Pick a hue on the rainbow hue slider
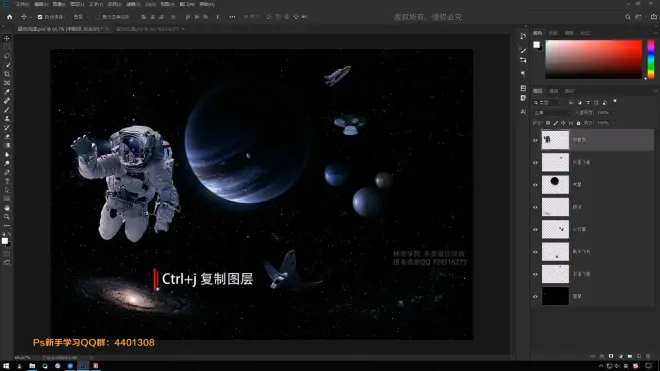This screenshot has height=371, width=660. 651,59
